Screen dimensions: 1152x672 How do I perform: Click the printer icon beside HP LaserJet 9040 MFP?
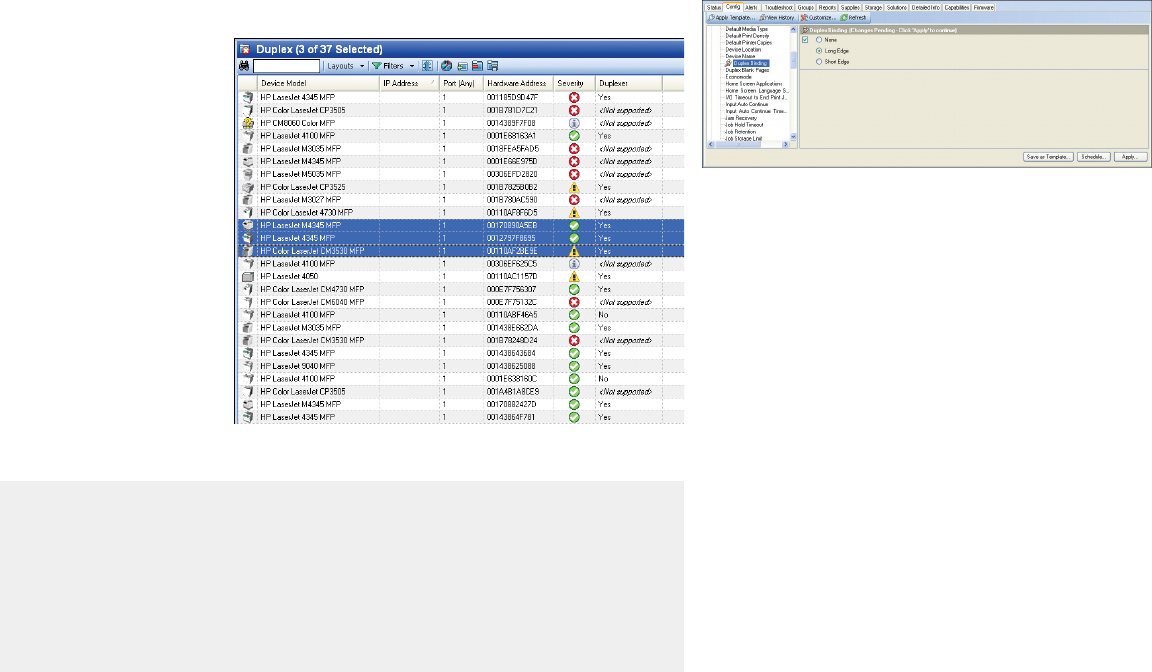click(248, 366)
